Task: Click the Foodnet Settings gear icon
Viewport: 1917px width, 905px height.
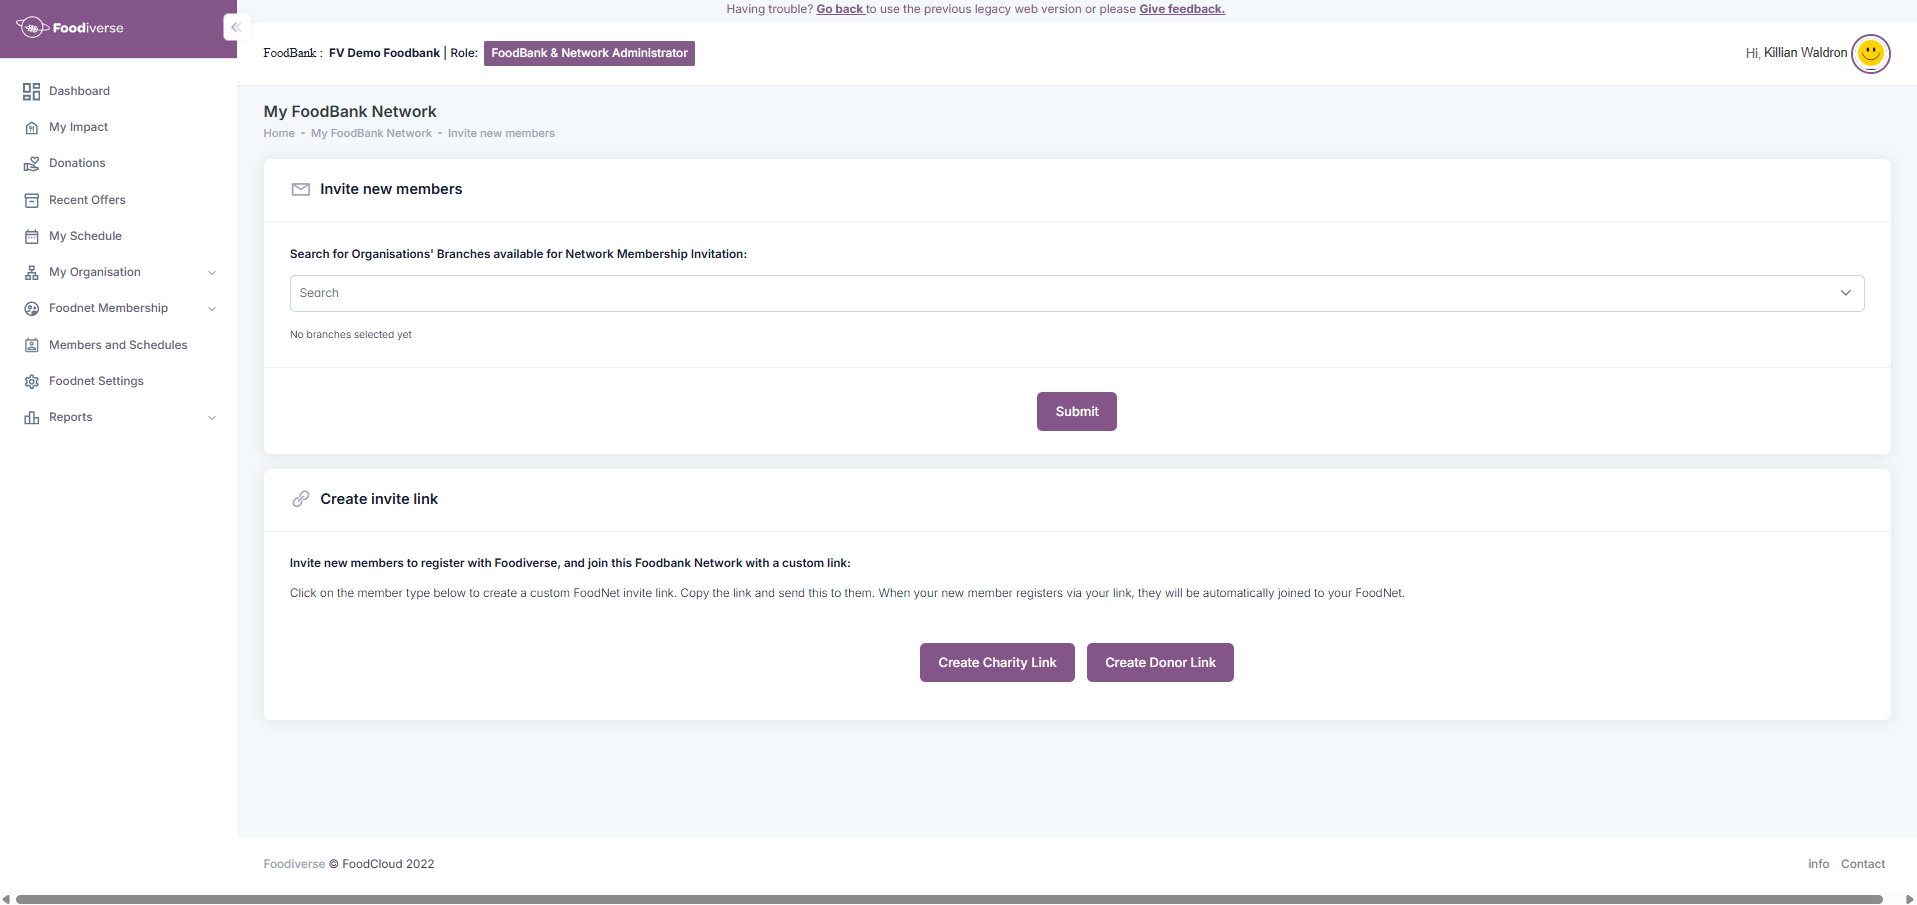Action: 31,382
